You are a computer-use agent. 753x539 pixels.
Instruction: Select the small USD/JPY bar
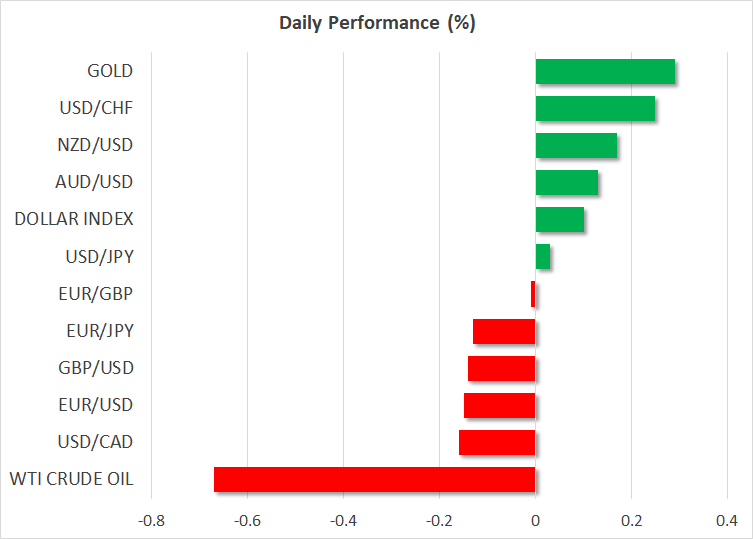coord(543,257)
